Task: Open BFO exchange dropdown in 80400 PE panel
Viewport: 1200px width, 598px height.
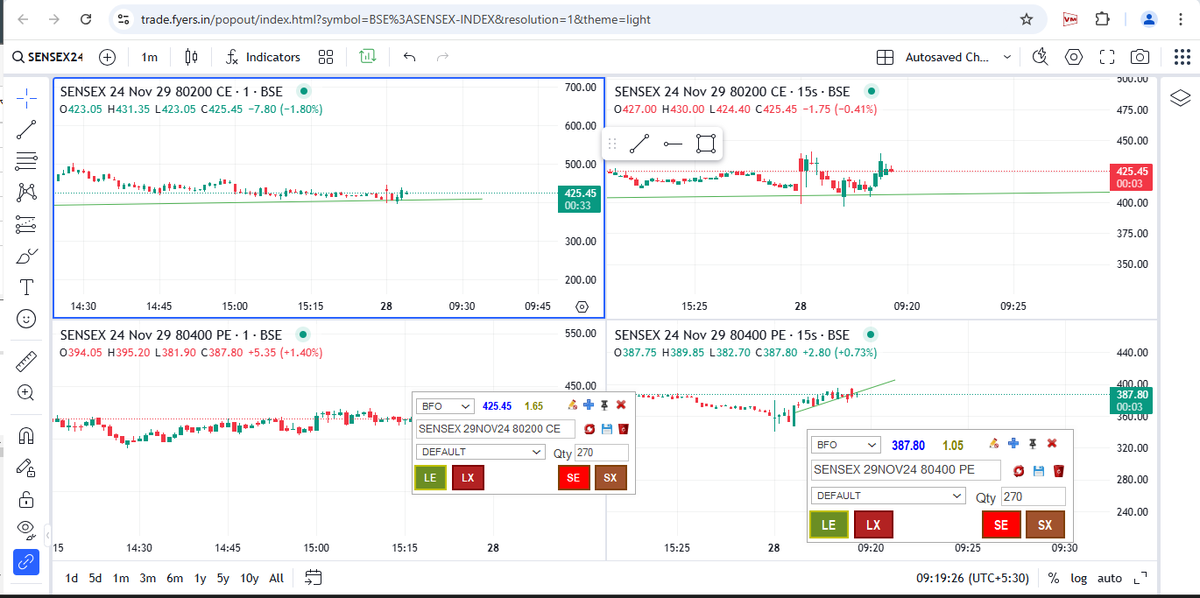Action: click(x=846, y=445)
